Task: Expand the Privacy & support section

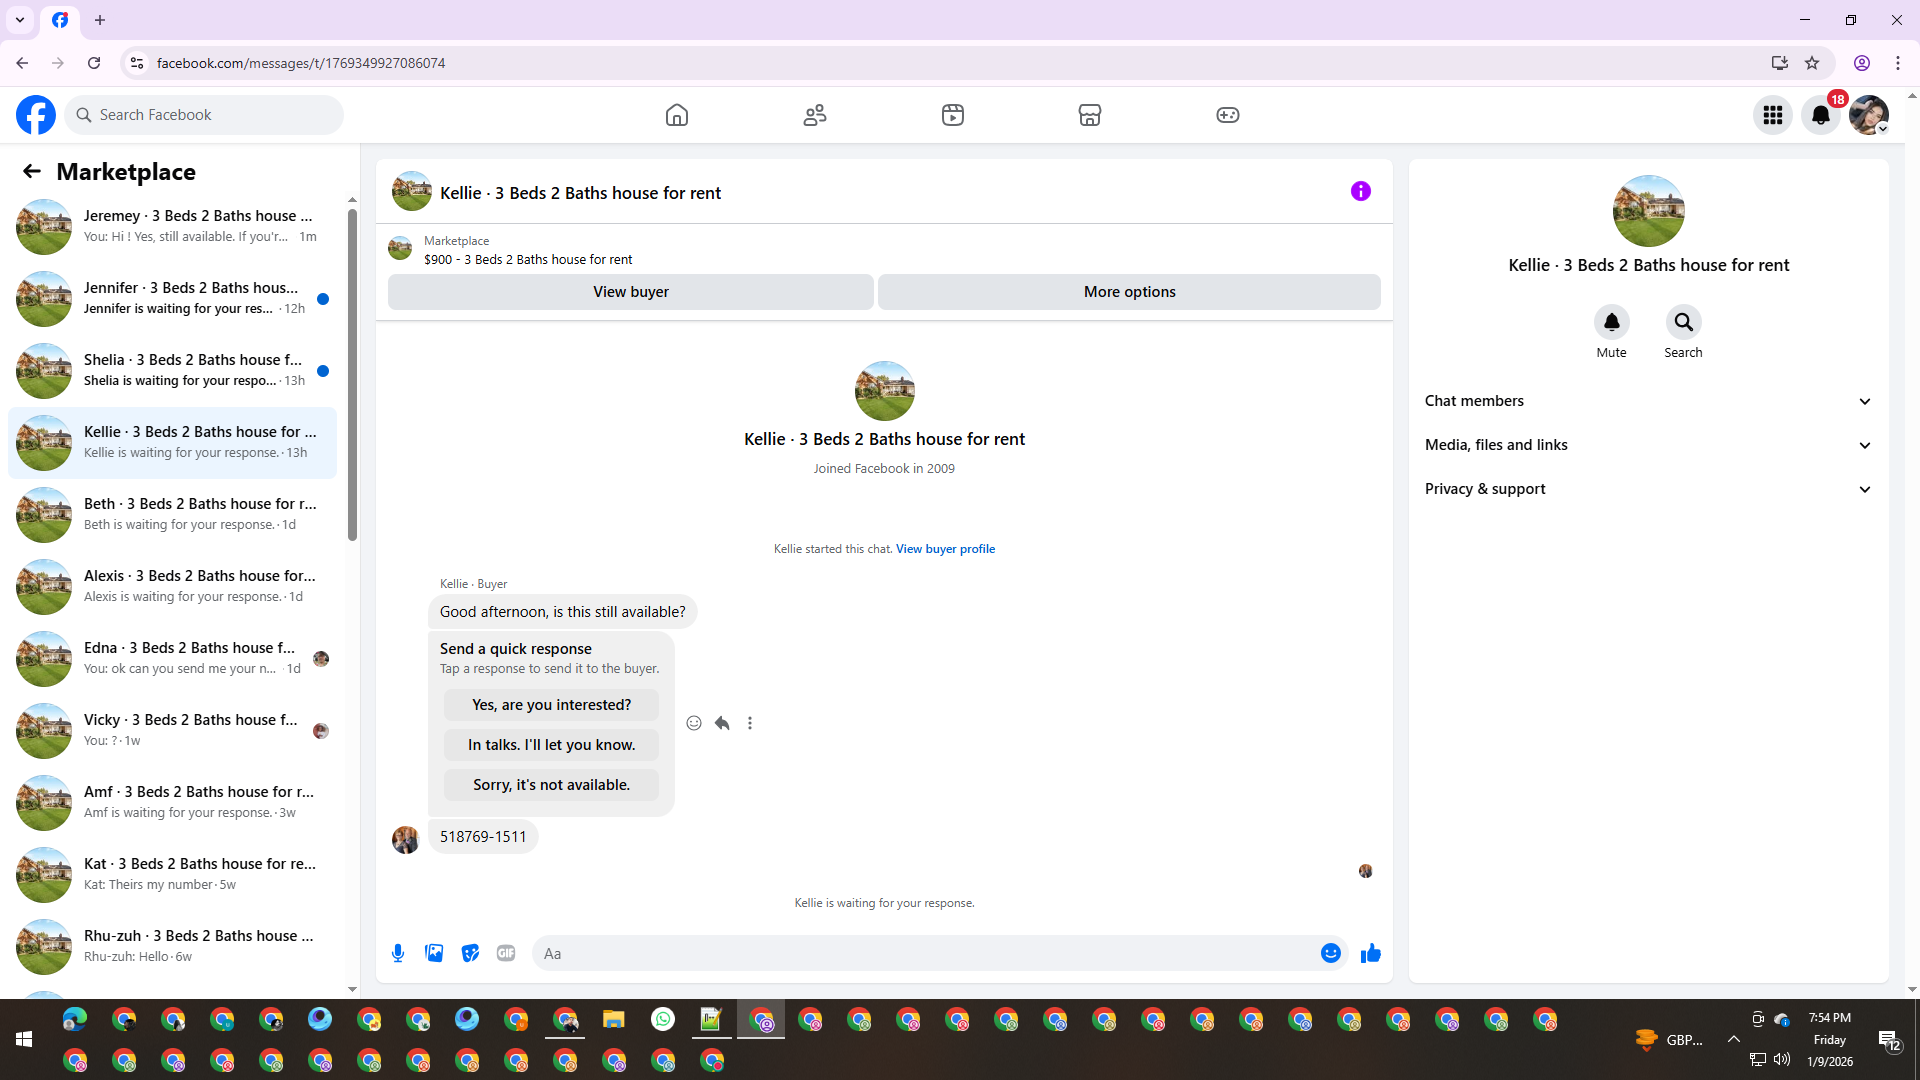Action: [1648, 489]
